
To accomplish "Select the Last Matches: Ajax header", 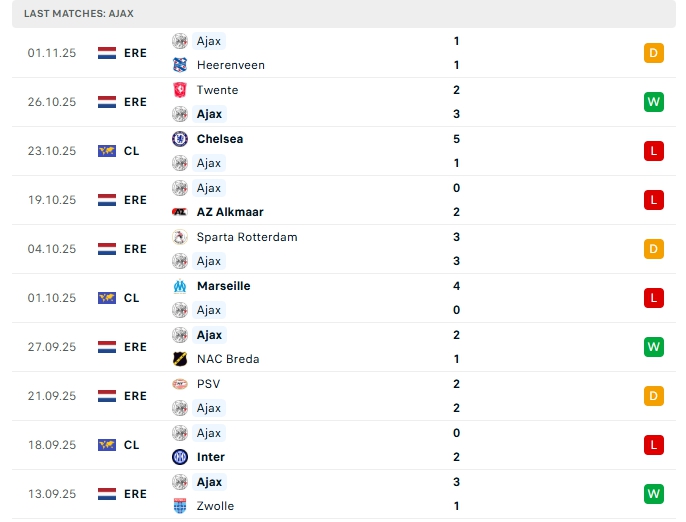I will 79,14.
